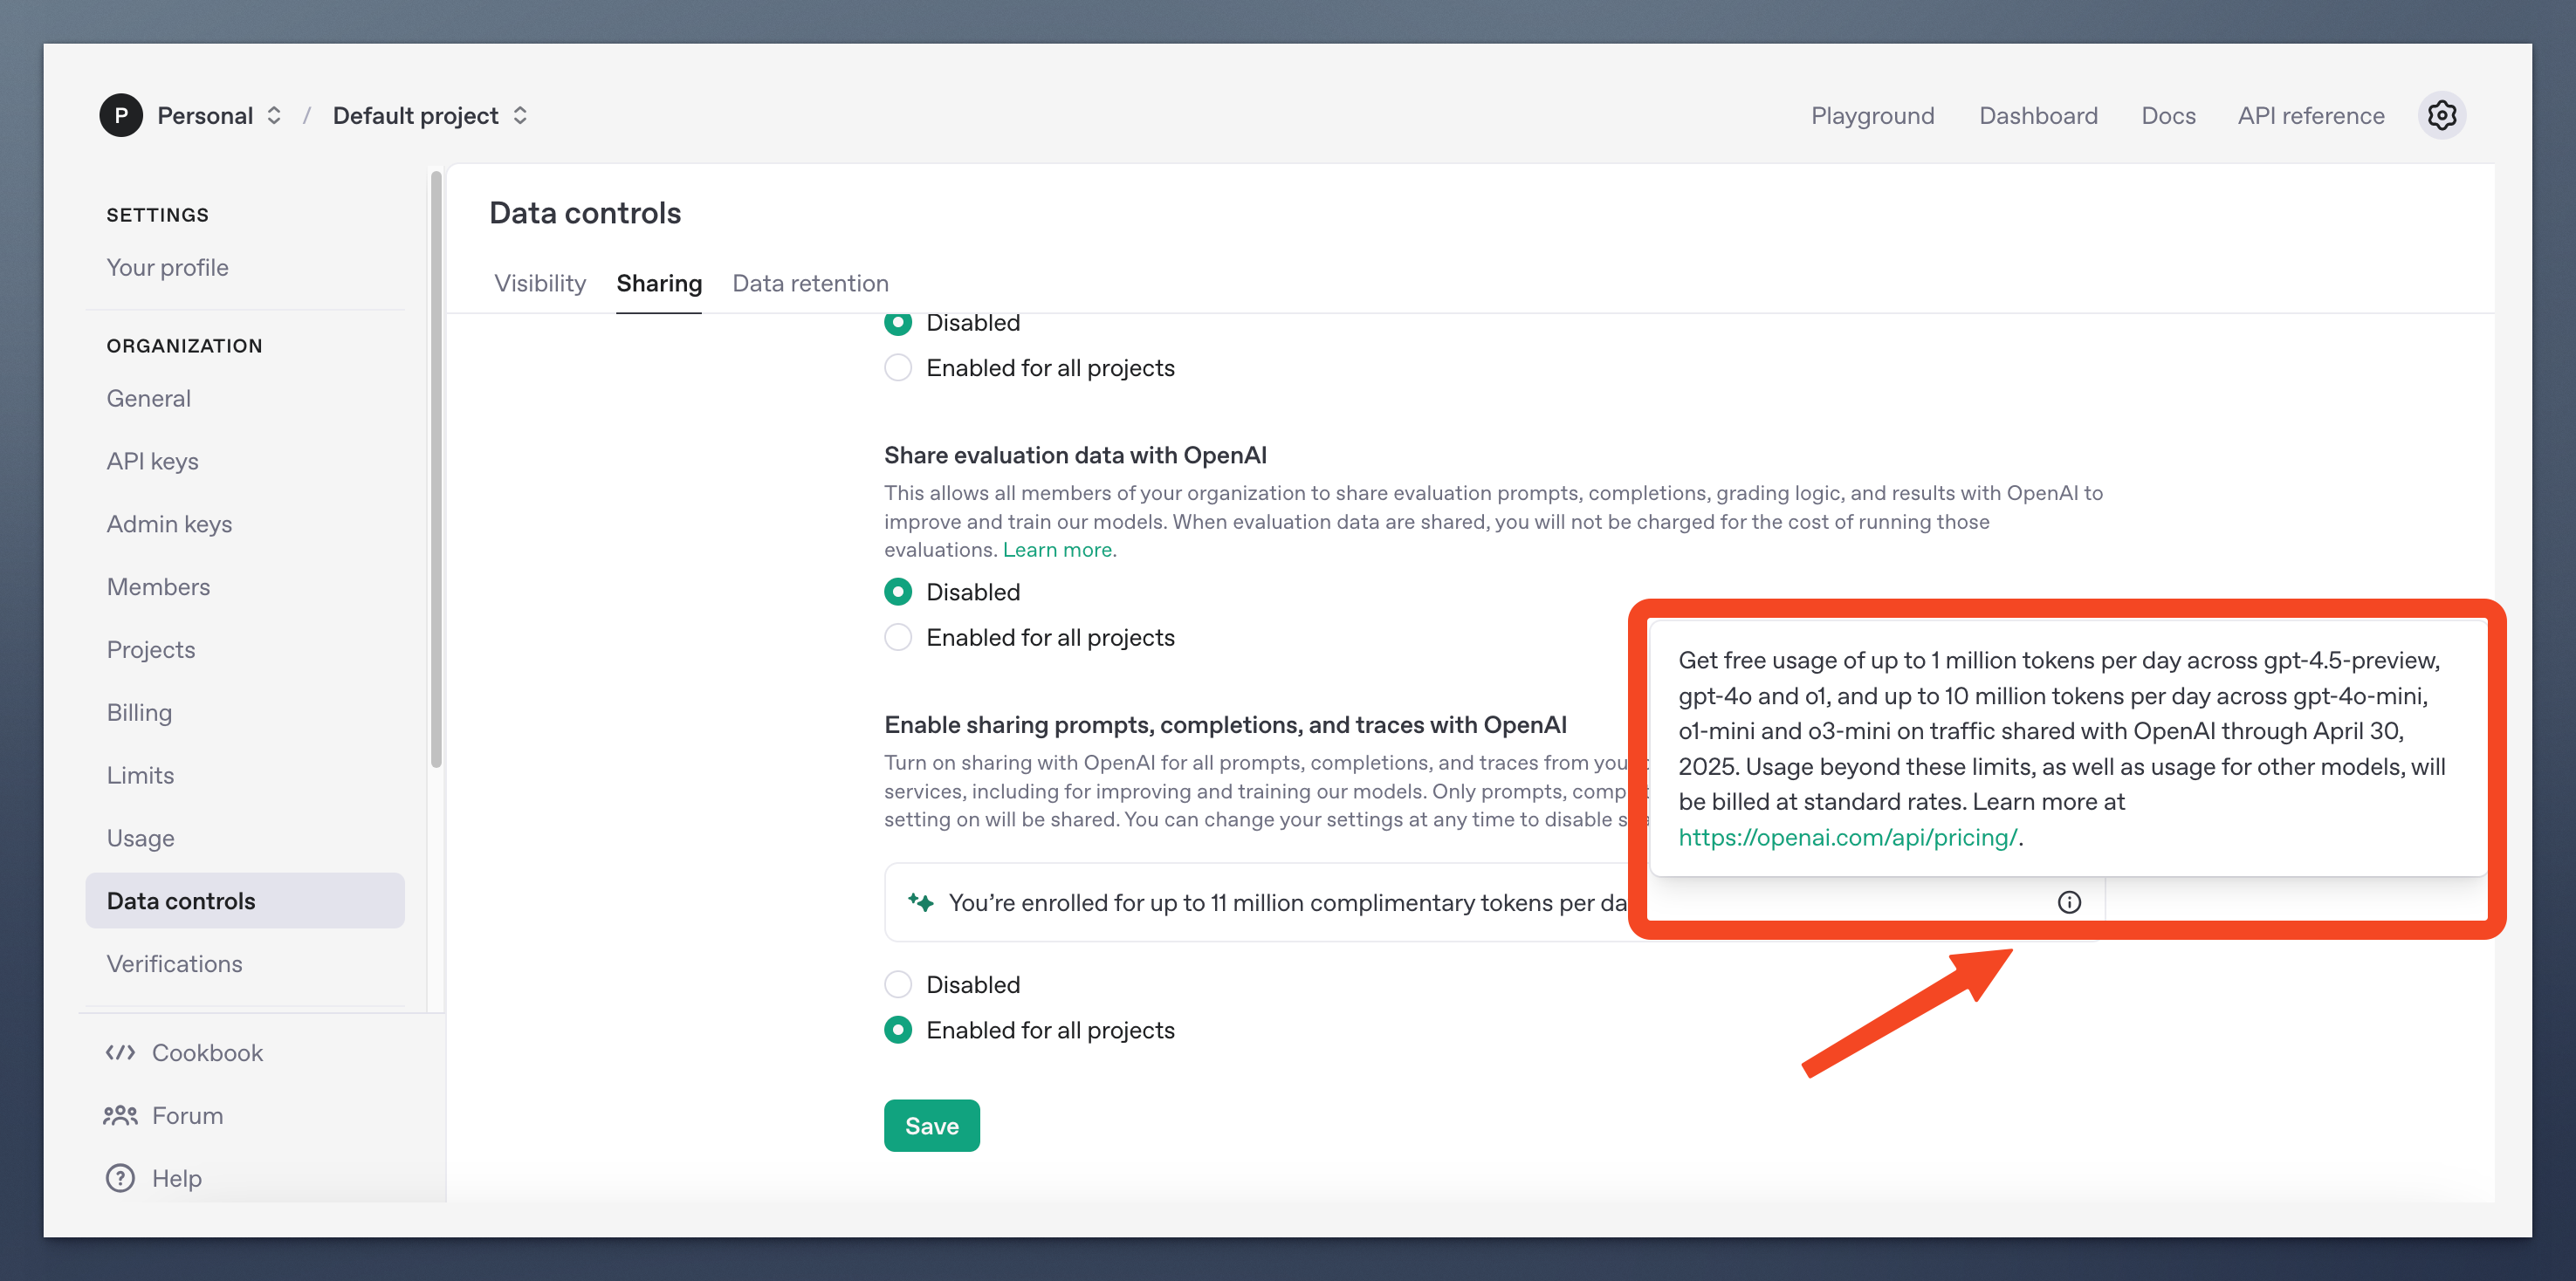Open the Billing settings page
2576x1281 pixels.
(139, 712)
